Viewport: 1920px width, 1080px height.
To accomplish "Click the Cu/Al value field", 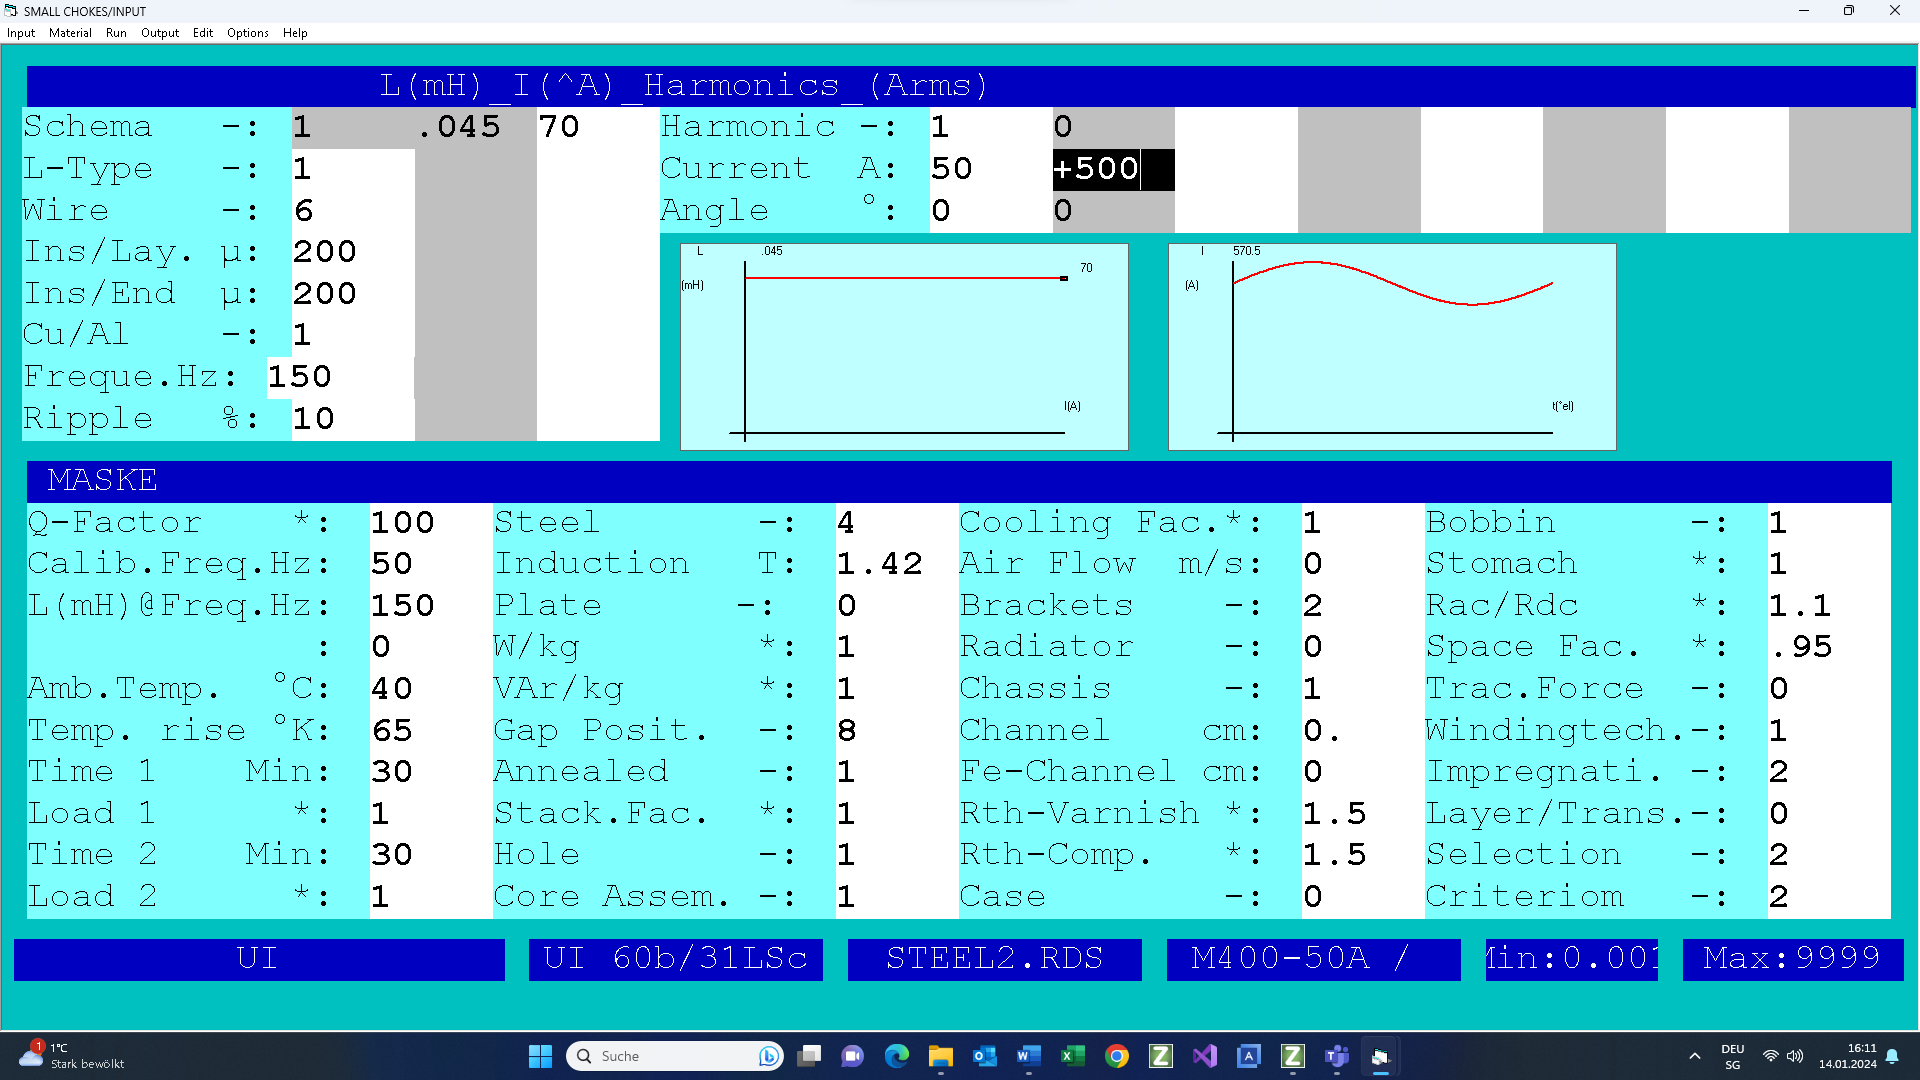I will (353, 335).
